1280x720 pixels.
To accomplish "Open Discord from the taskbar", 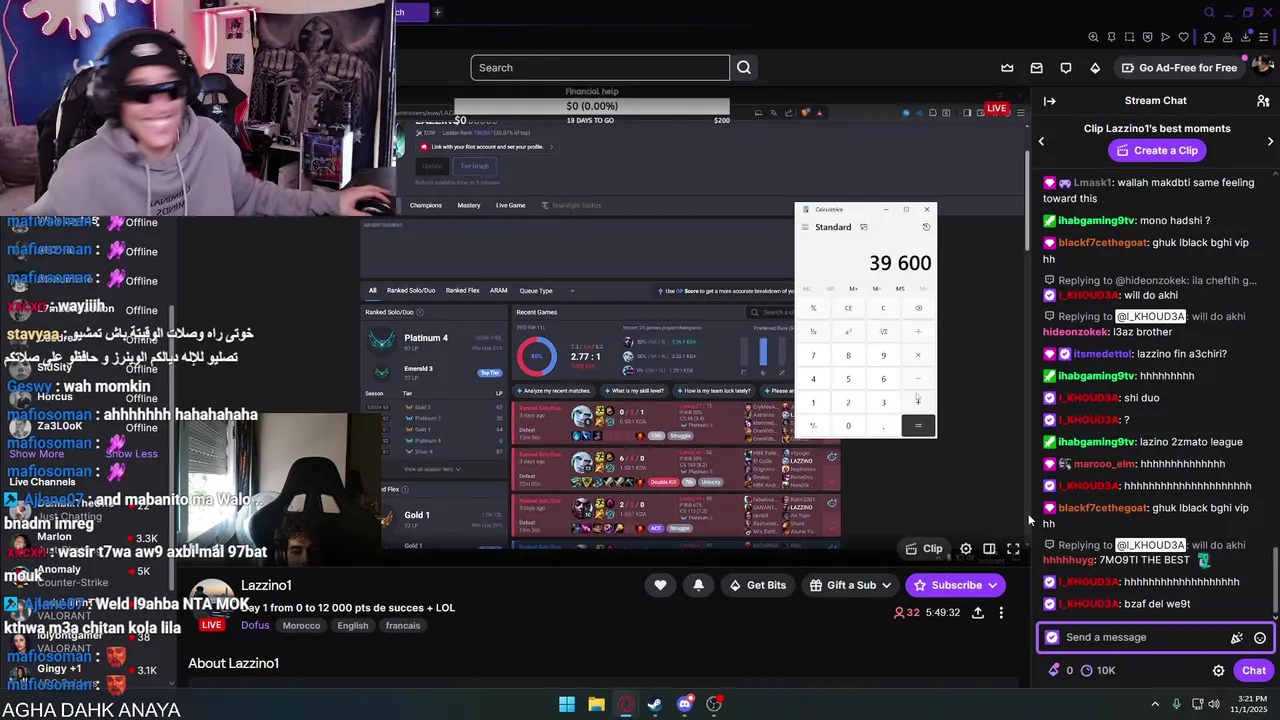I will point(685,704).
